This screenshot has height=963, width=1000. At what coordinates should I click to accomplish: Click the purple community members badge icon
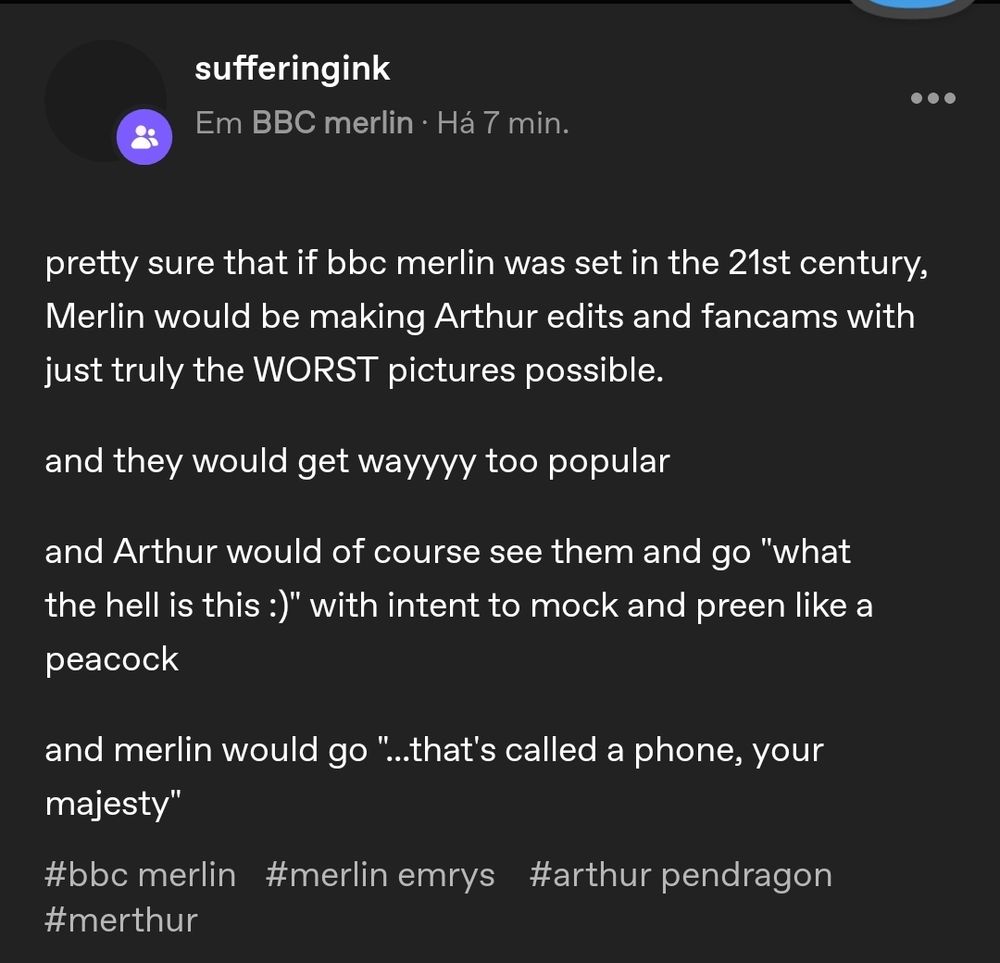[144, 135]
